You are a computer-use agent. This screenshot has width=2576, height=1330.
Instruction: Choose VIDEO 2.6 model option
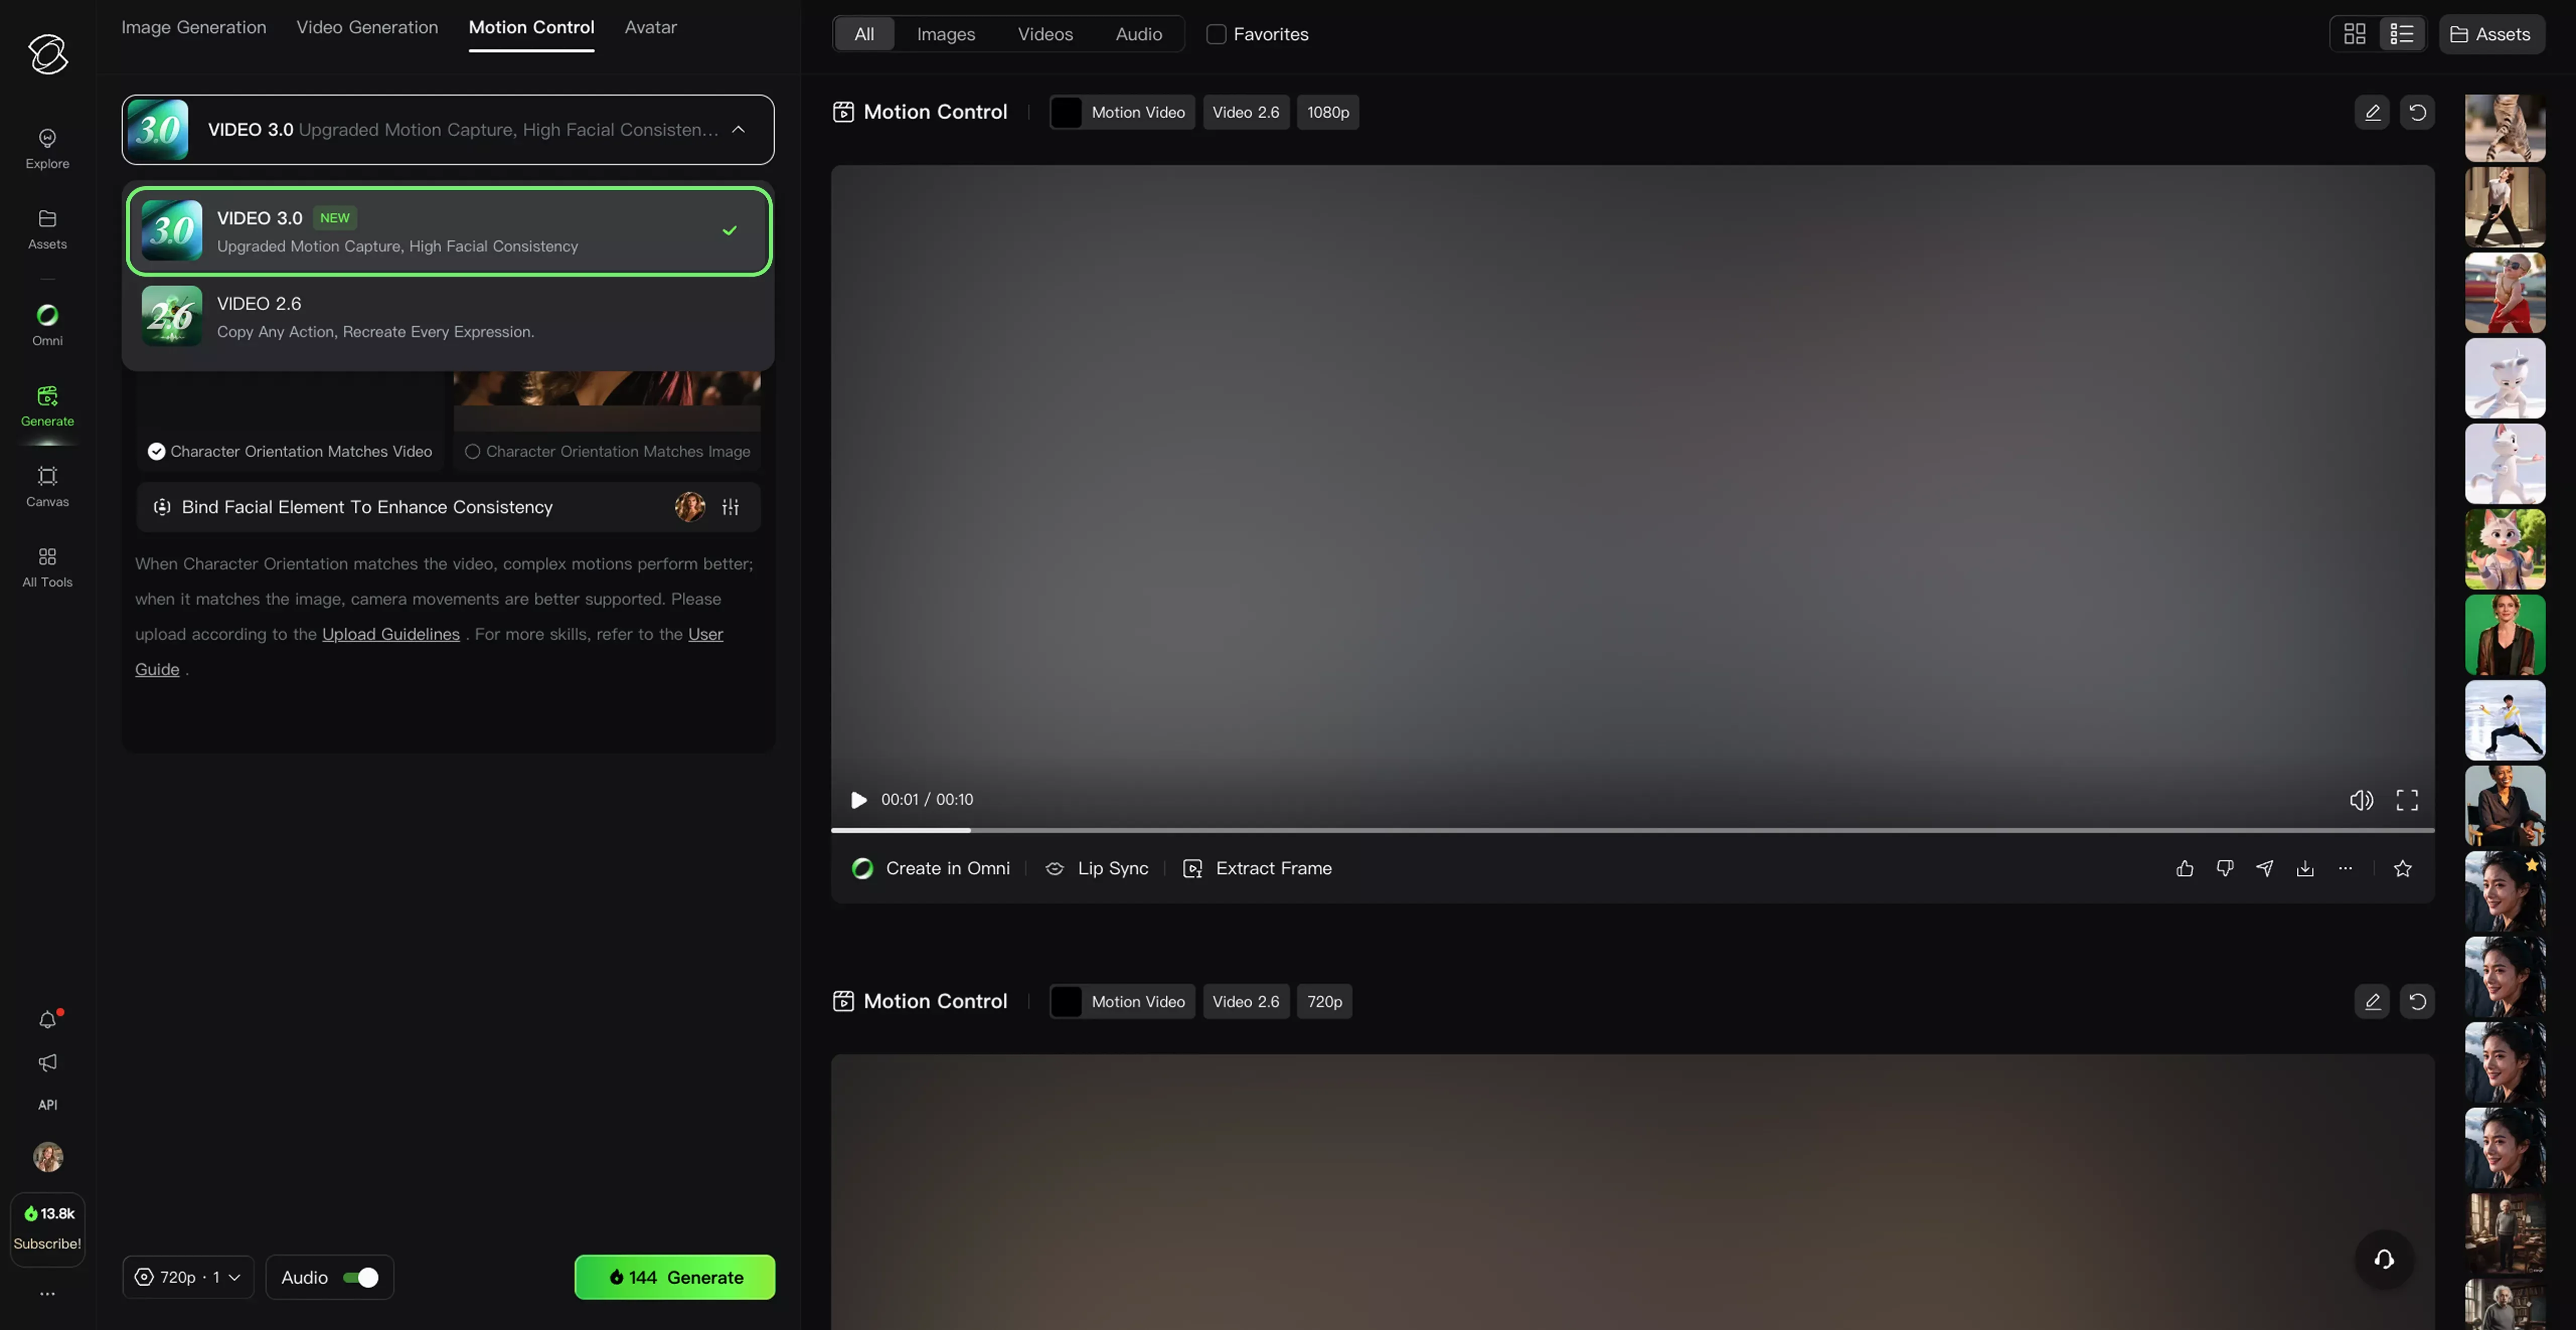[x=448, y=316]
